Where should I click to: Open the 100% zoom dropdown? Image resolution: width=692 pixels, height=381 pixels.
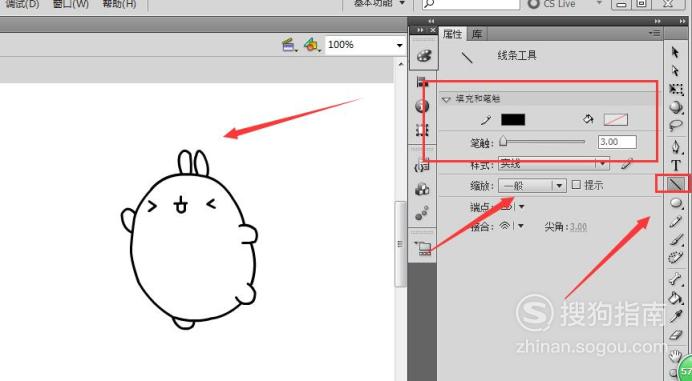click(365, 45)
